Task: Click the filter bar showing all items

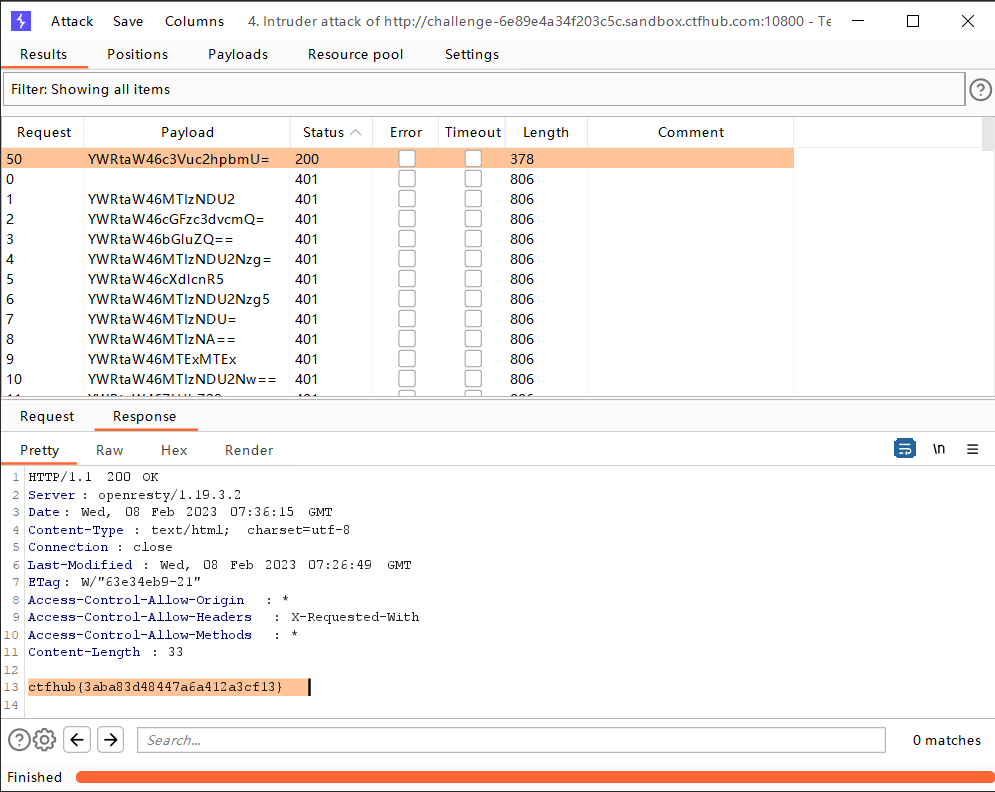Action: [483, 89]
